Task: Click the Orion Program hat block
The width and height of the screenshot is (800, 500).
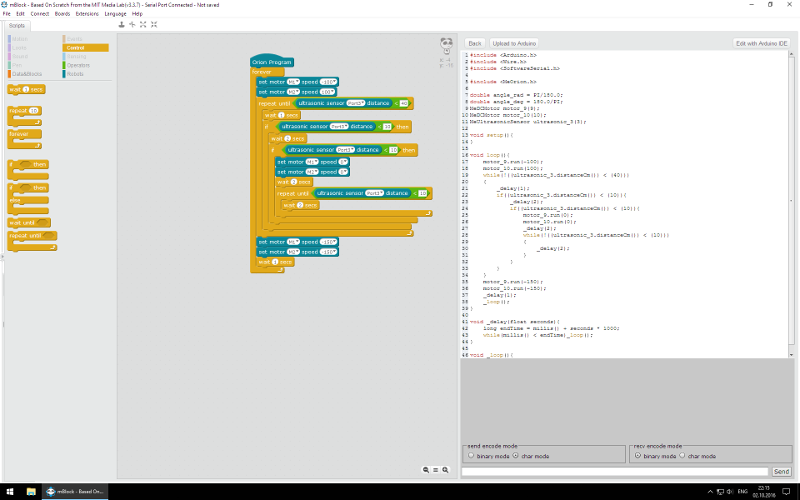Action: click(271, 61)
